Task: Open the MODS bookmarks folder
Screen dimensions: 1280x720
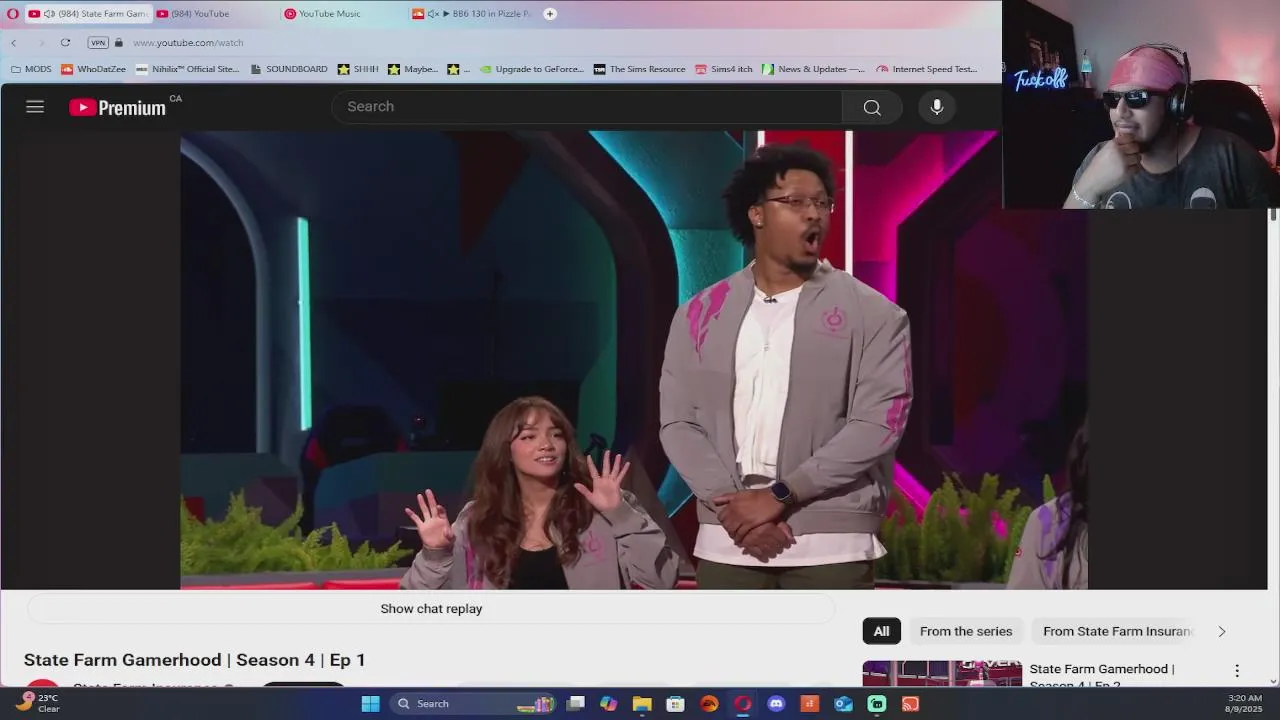Action: (31, 69)
